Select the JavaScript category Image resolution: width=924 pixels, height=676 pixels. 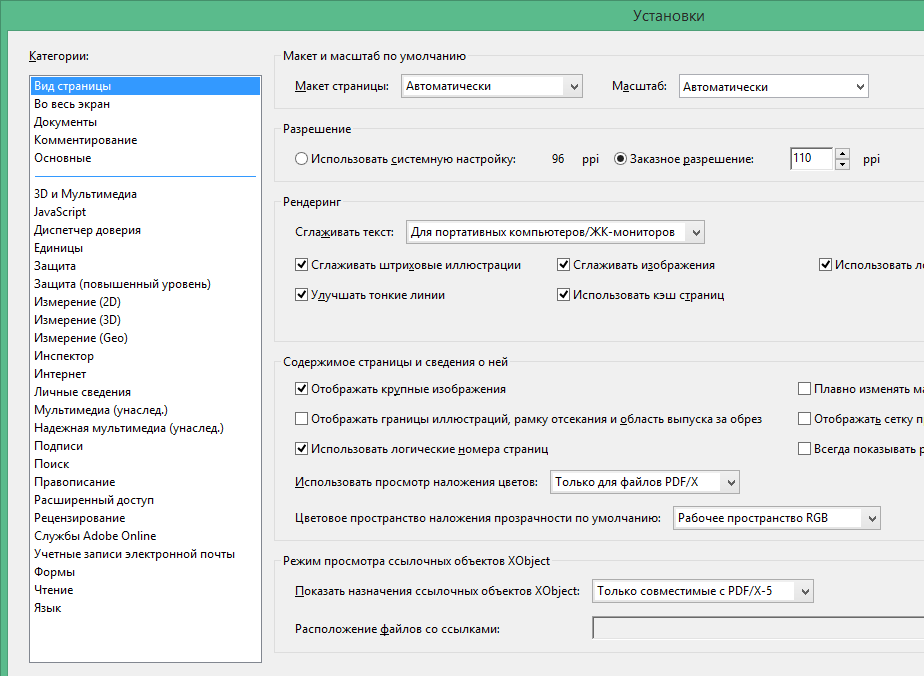coord(145,212)
